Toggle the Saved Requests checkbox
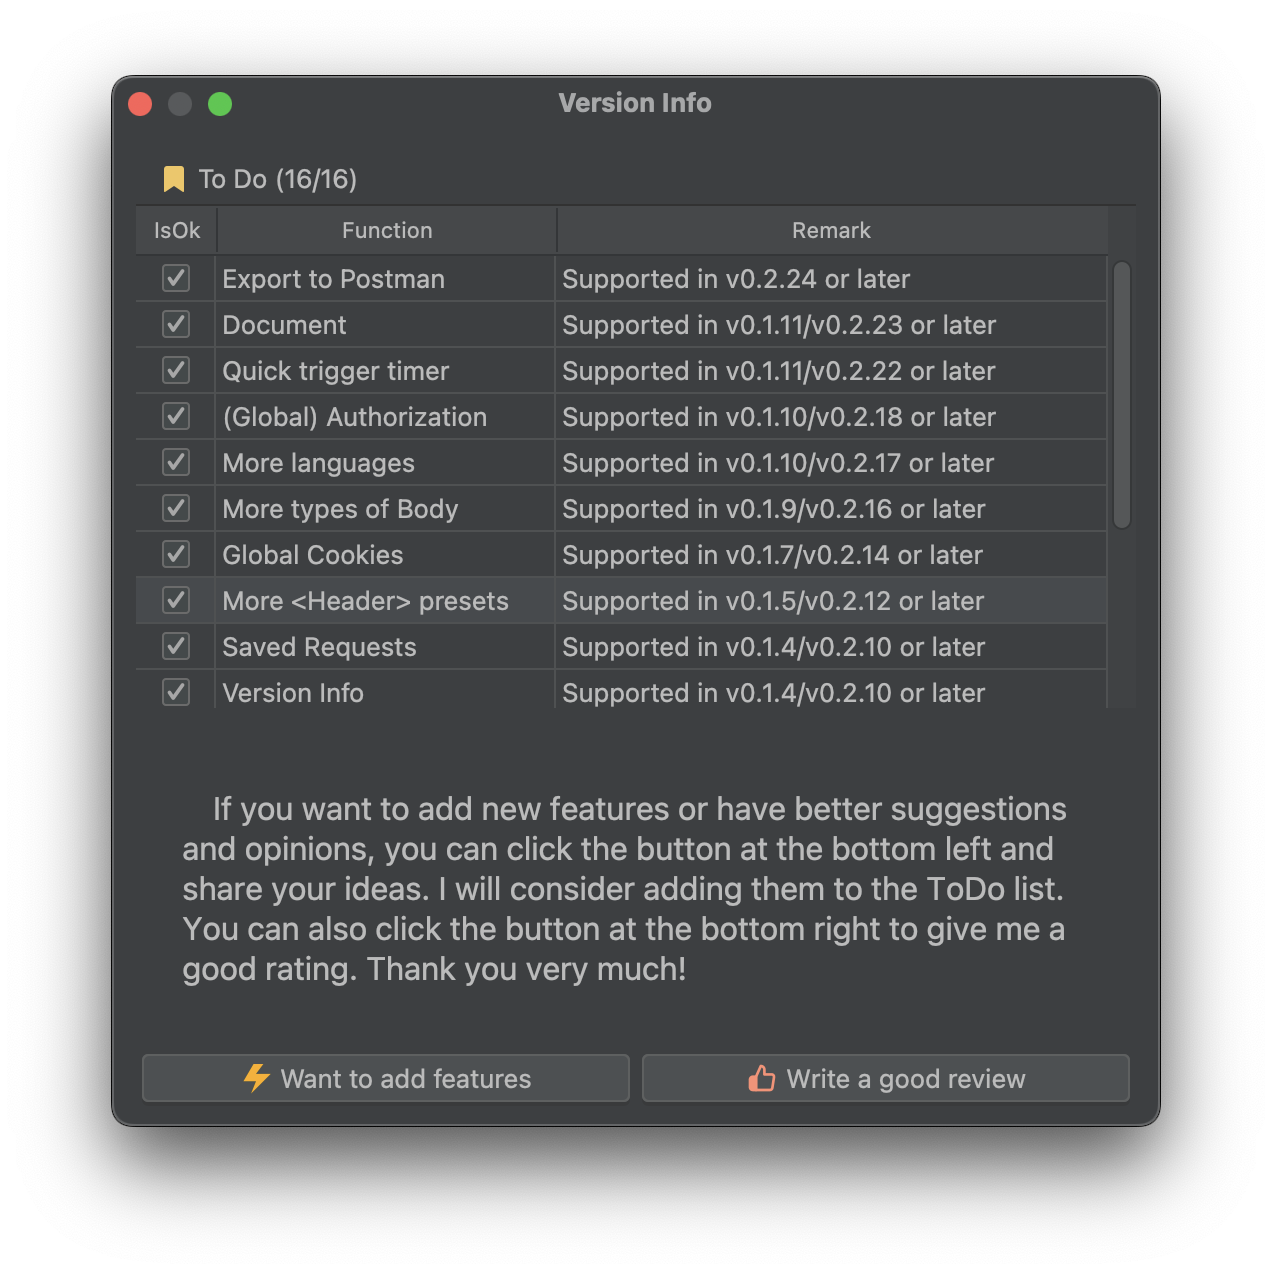 175,646
